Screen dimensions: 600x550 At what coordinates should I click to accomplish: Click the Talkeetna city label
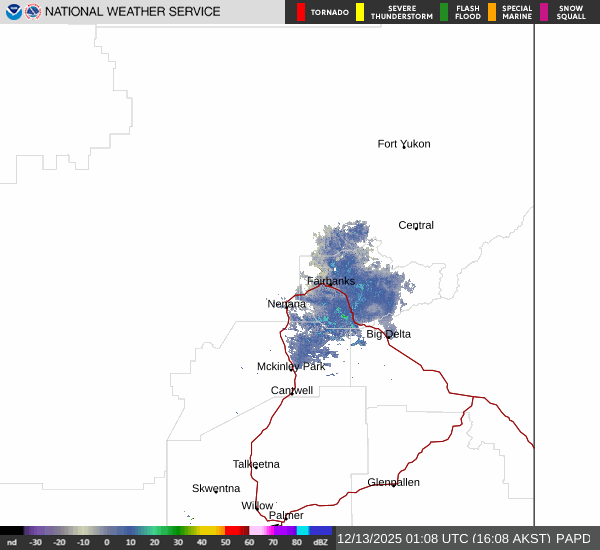coord(256,464)
